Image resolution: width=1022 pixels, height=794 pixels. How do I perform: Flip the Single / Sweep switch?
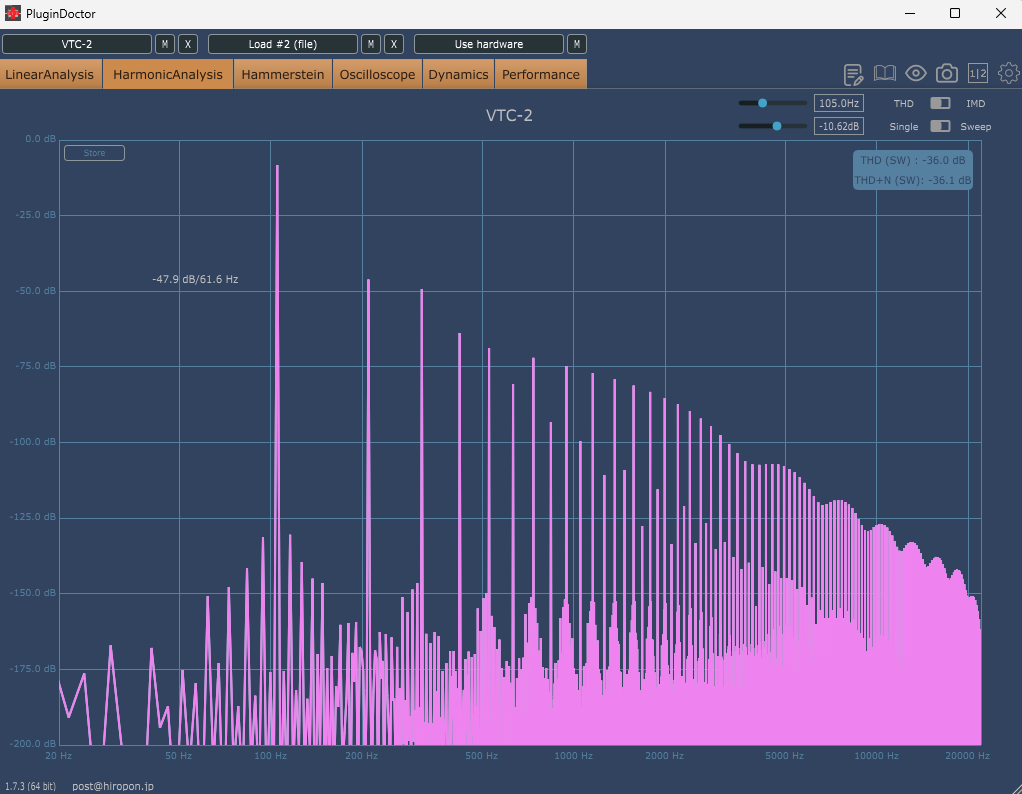coord(940,126)
